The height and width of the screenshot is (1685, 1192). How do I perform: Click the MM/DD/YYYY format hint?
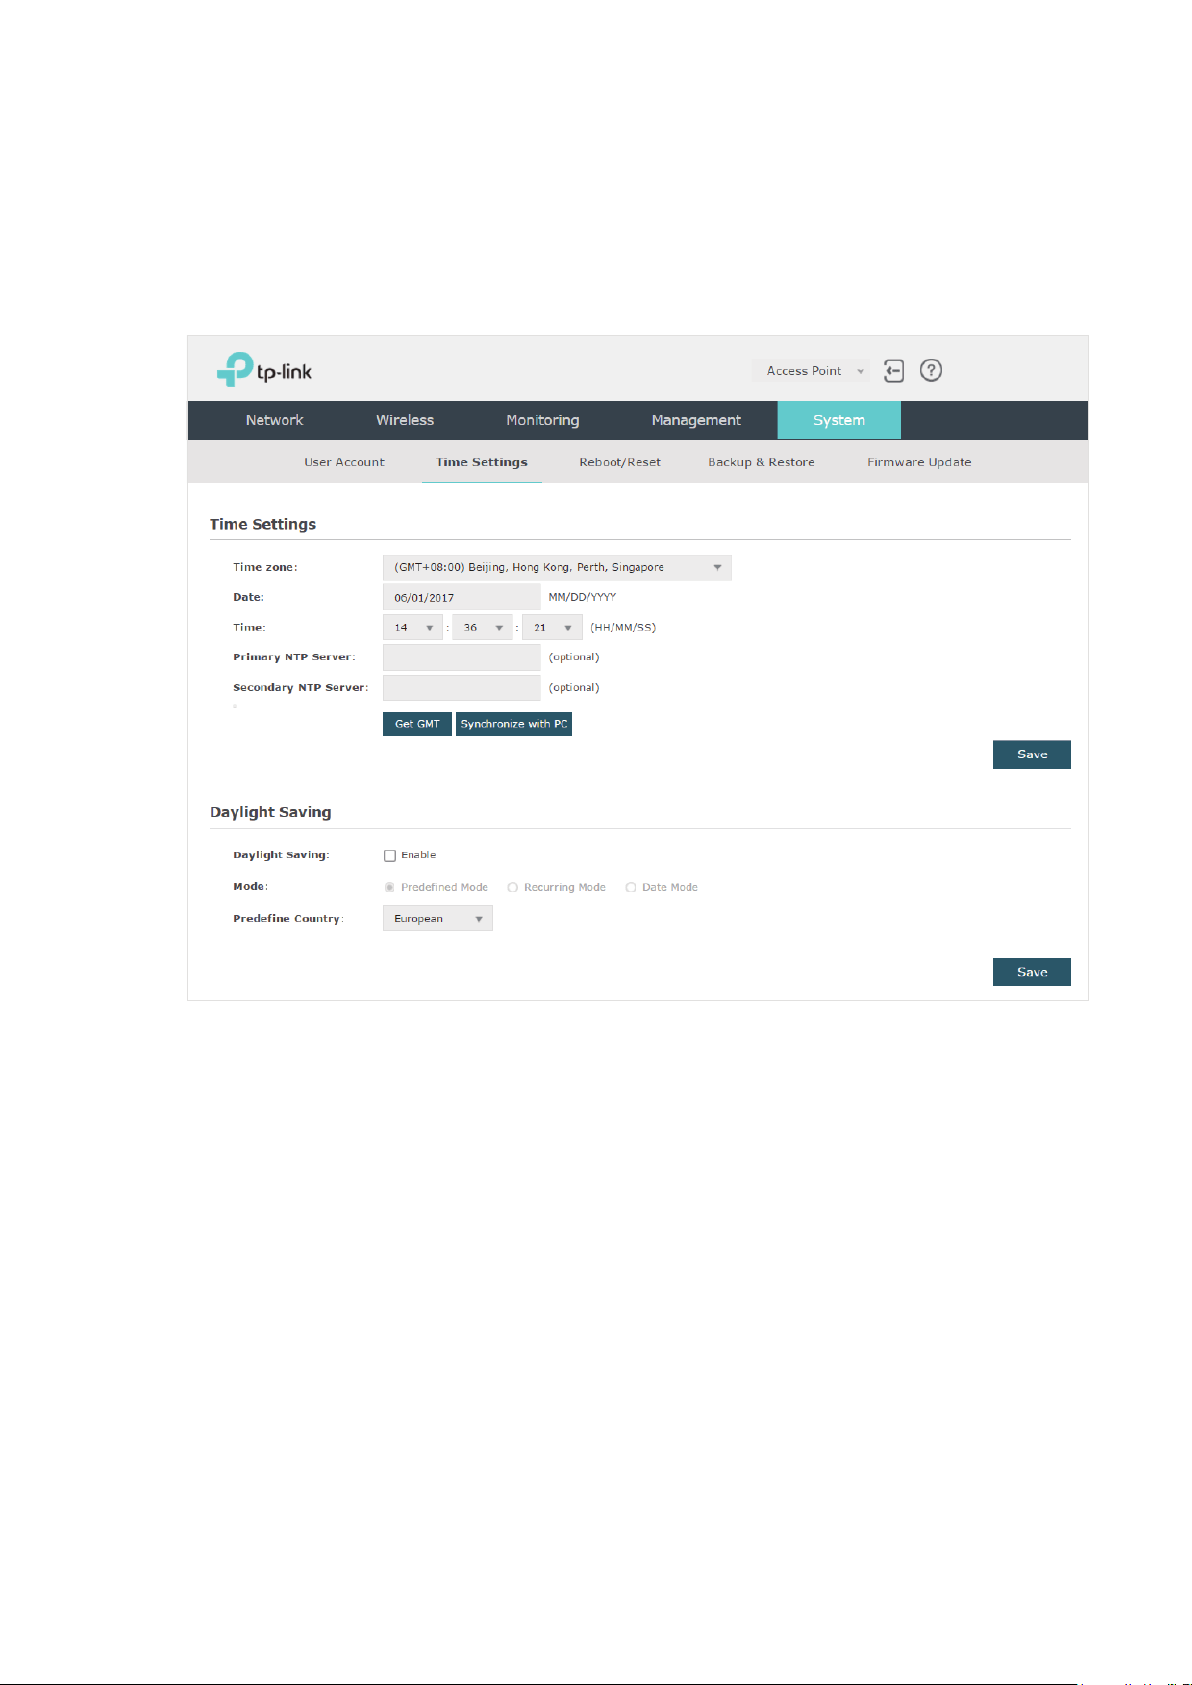(582, 597)
